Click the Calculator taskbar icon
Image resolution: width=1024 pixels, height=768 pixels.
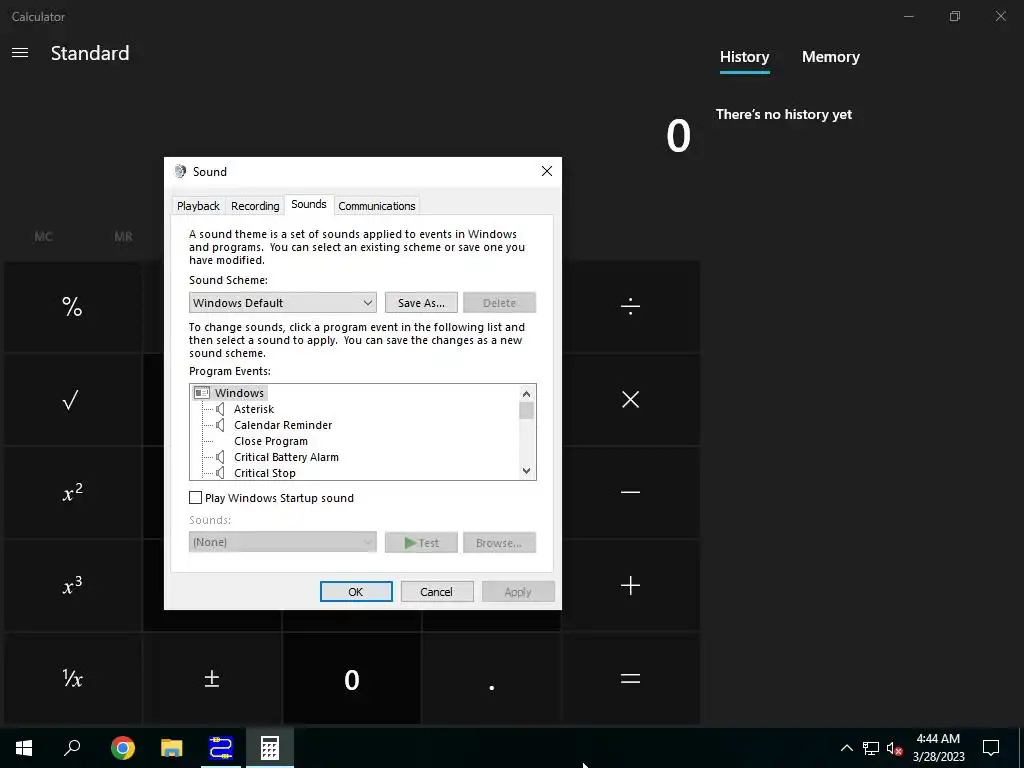click(x=270, y=748)
